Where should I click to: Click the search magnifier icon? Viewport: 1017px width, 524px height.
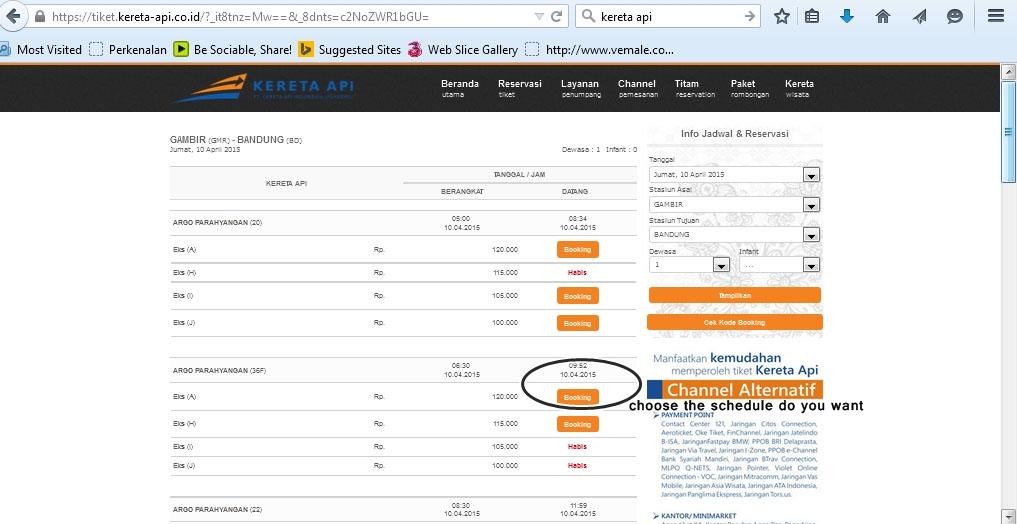(x=588, y=17)
